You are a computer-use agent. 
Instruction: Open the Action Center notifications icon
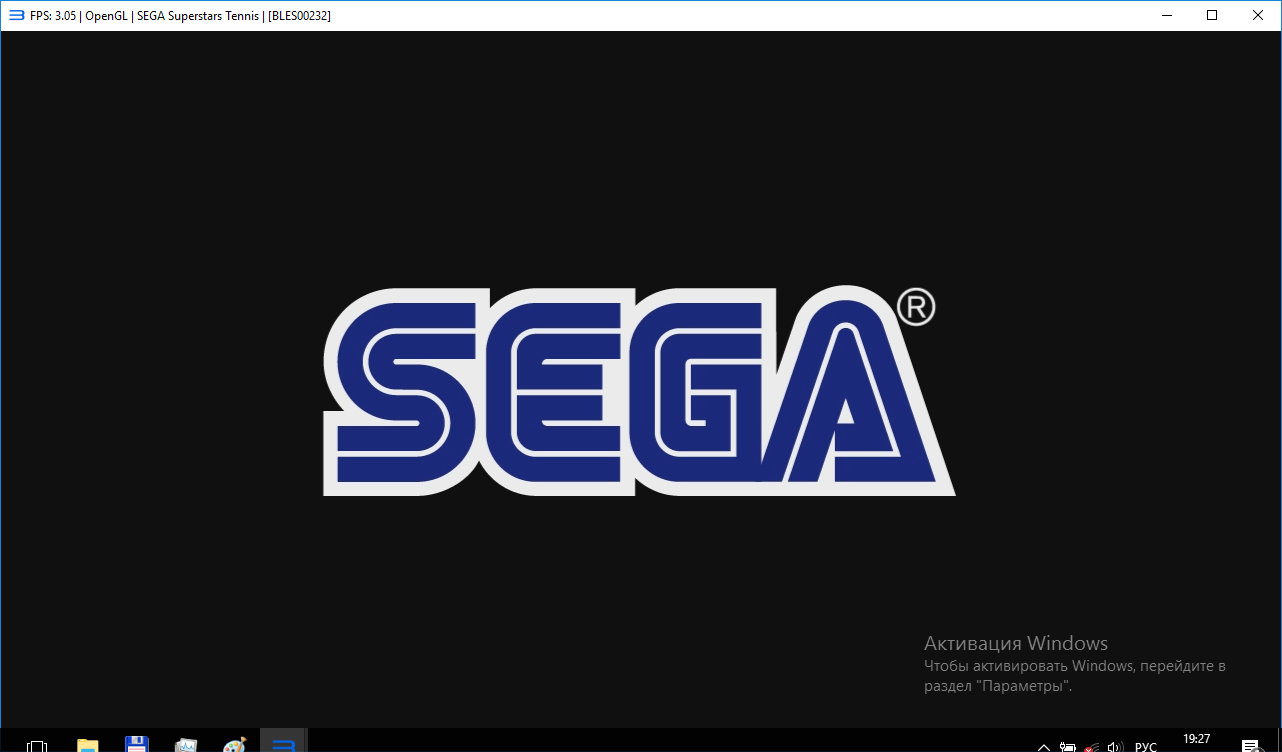[x=1250, y=746]
